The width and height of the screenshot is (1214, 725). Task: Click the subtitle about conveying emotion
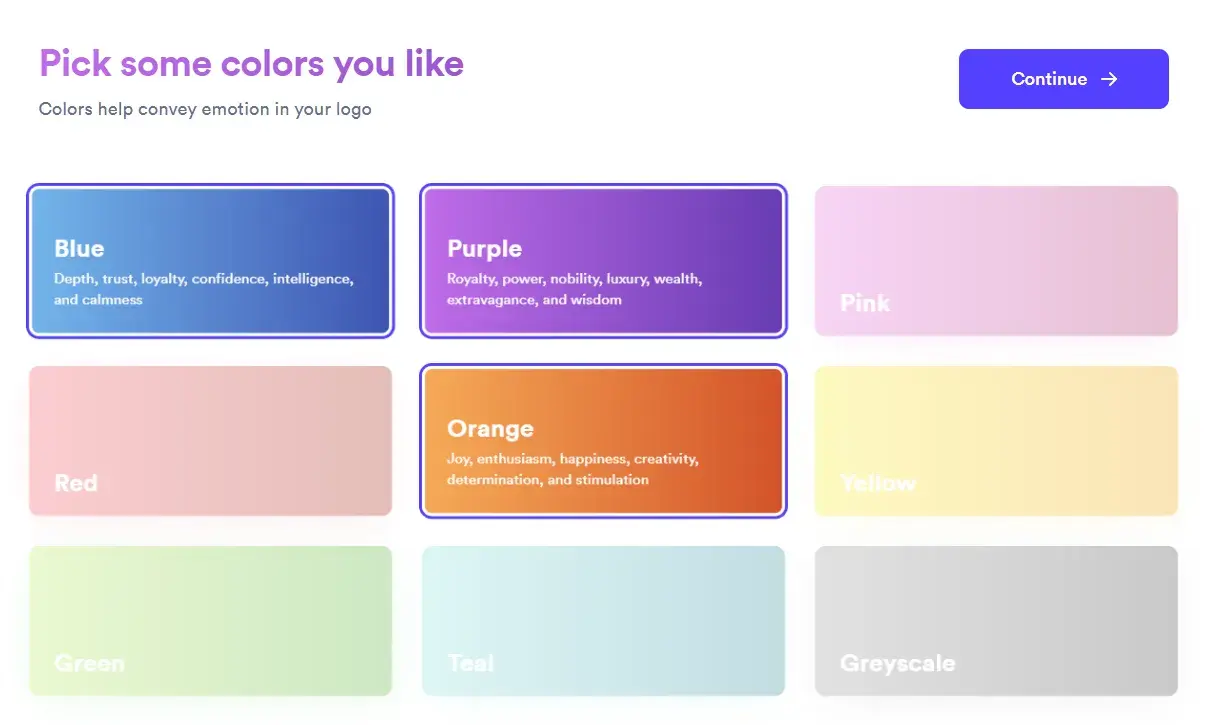tap(204, 109)
